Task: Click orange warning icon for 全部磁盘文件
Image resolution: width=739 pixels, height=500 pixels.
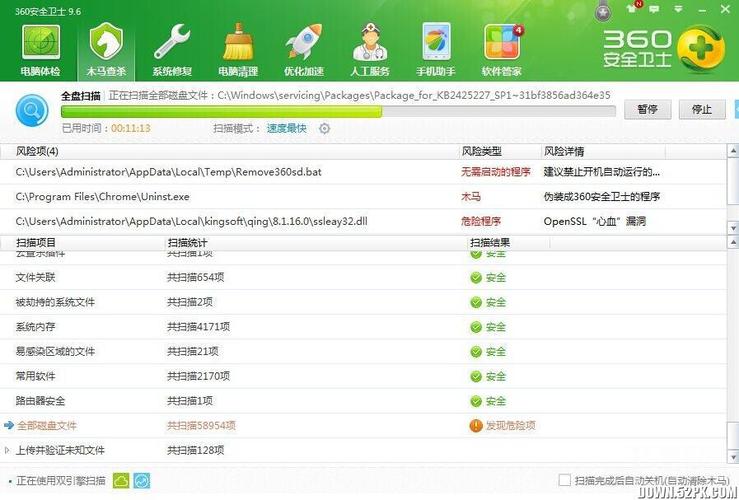Action: (476, 426)
